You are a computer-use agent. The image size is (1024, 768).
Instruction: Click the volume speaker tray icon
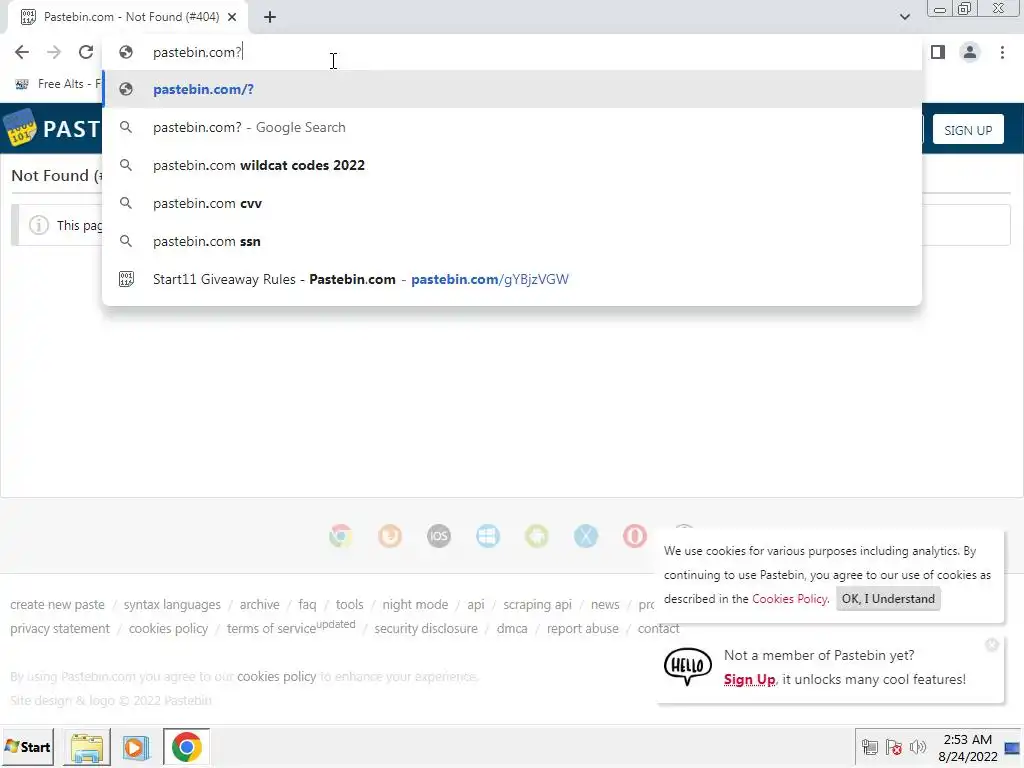click(918, 747)
